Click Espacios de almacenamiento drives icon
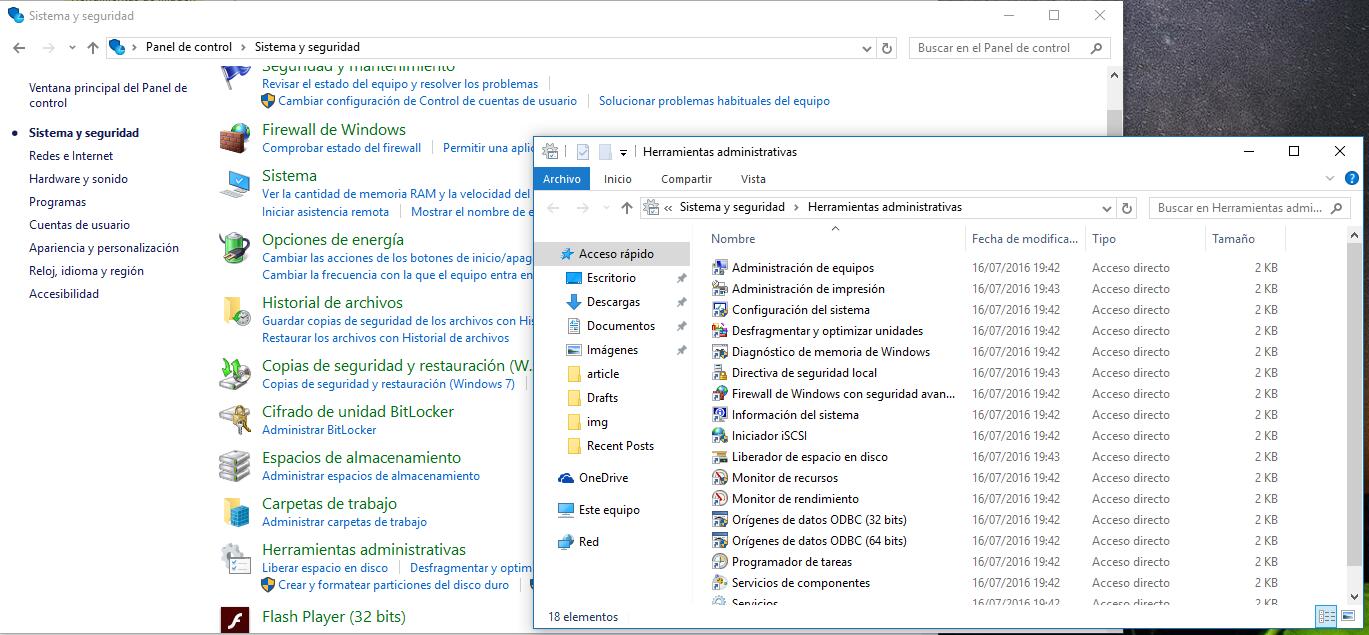Viewport: 1369px width, 635px height. pos(235,466)
